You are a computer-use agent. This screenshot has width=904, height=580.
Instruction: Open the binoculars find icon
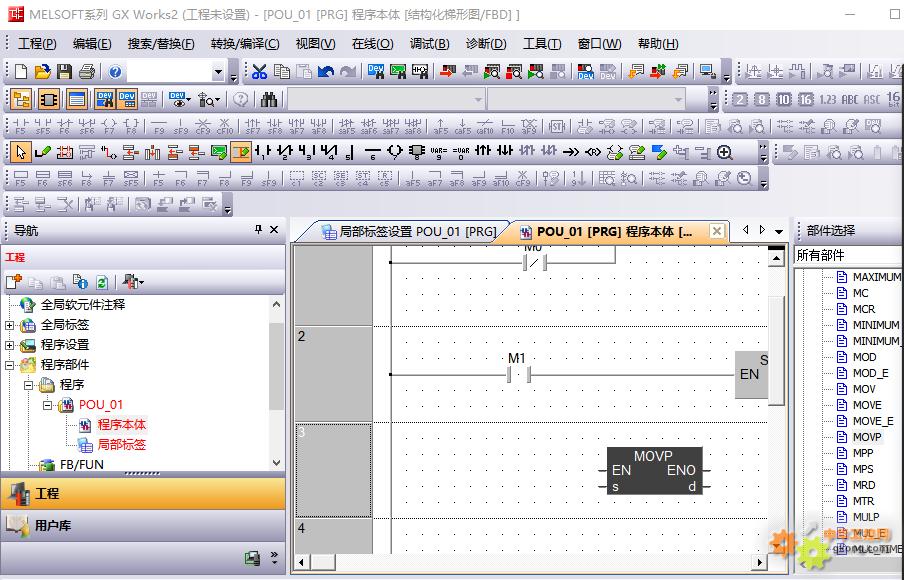coord(269,100)
